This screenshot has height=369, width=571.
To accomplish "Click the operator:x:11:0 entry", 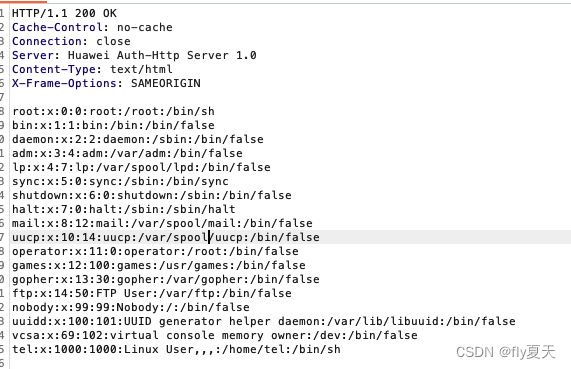I will 155,251.
